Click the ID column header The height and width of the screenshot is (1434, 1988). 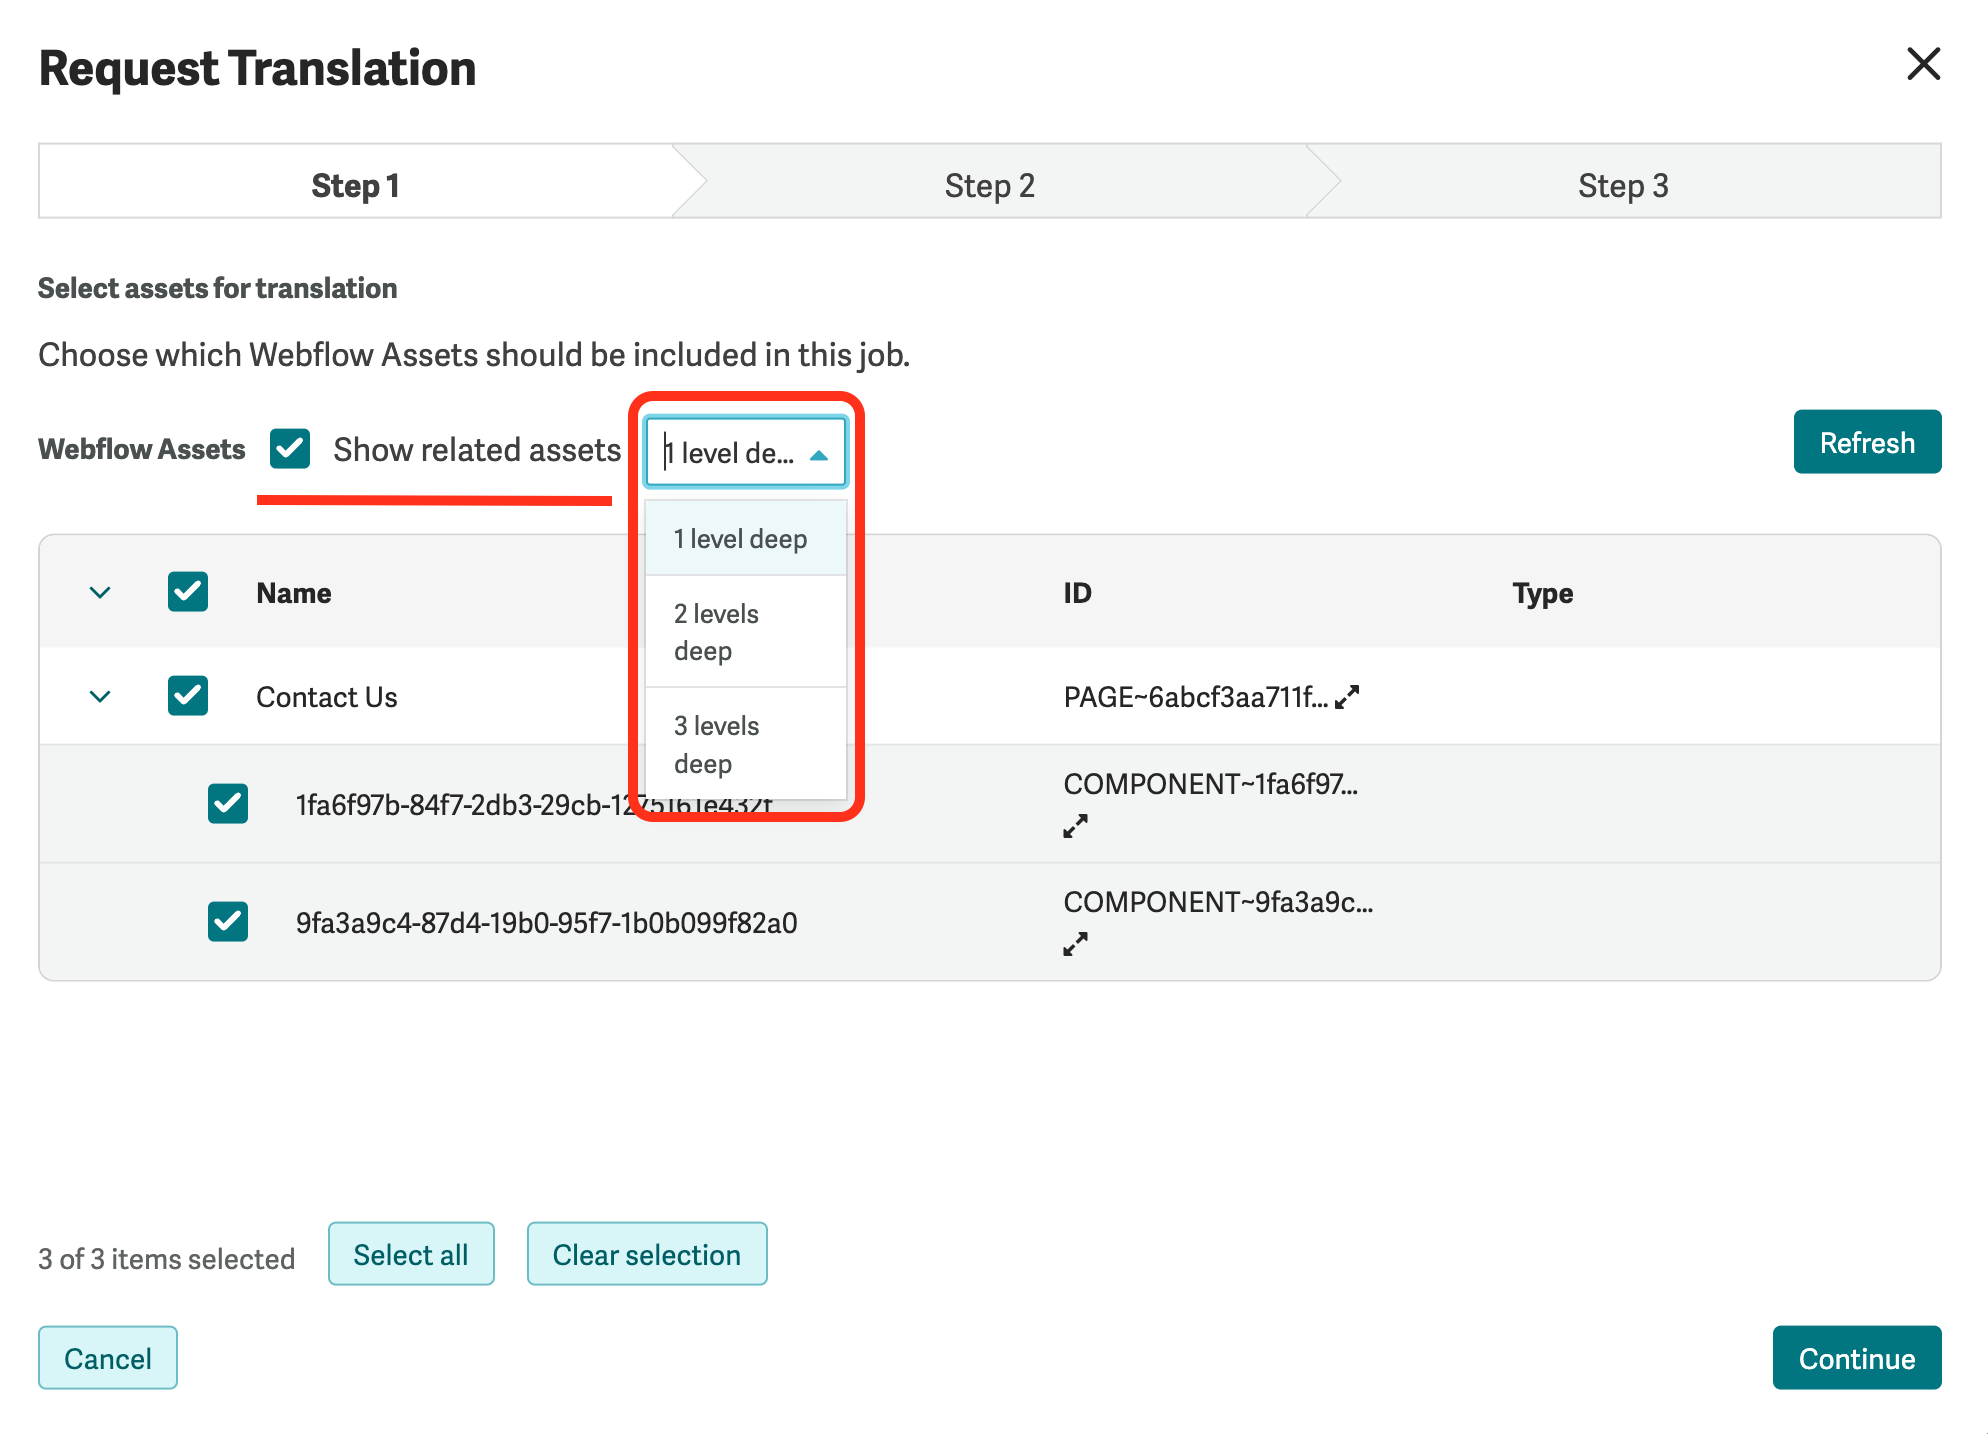coord(1077,593)
